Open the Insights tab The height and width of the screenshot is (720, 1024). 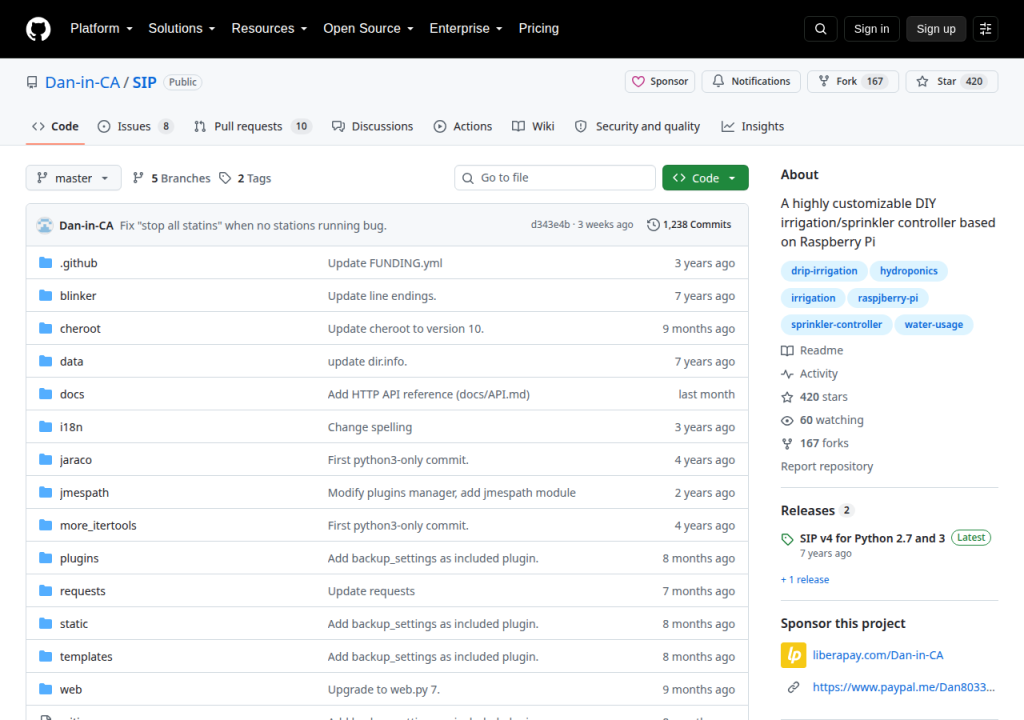tap(752, 127)
